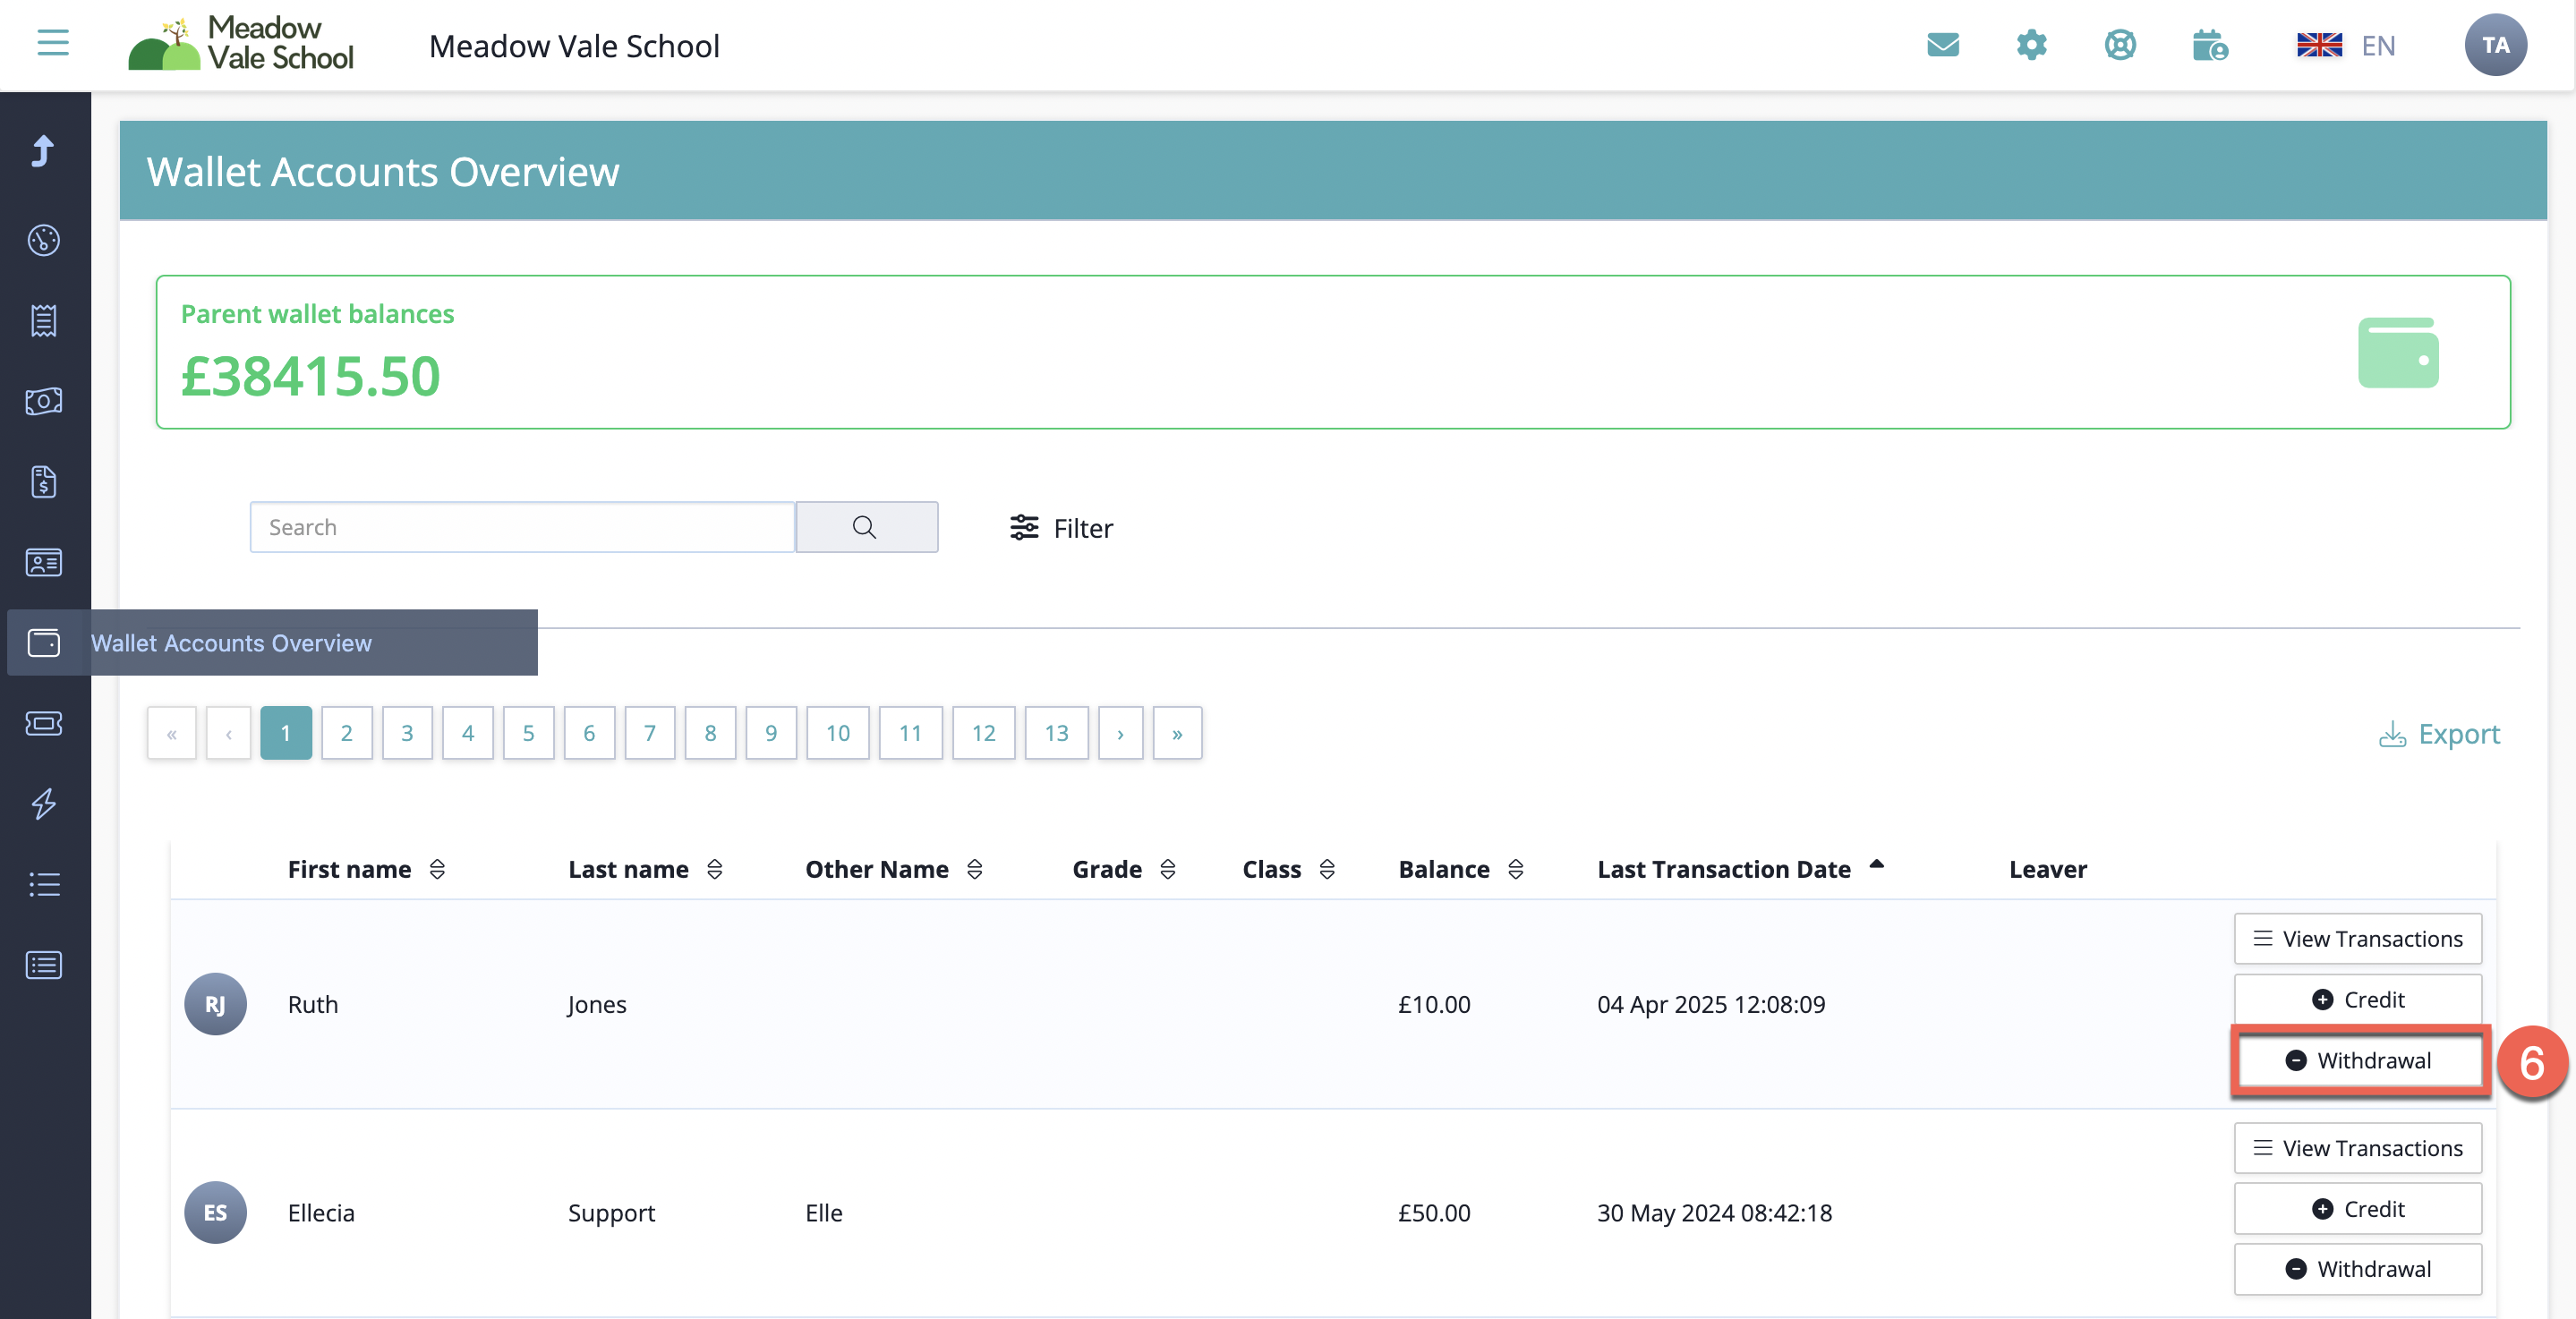Go to page 13
This screenshot has width=2576, height=1319.
click(x=1057, y=733)
